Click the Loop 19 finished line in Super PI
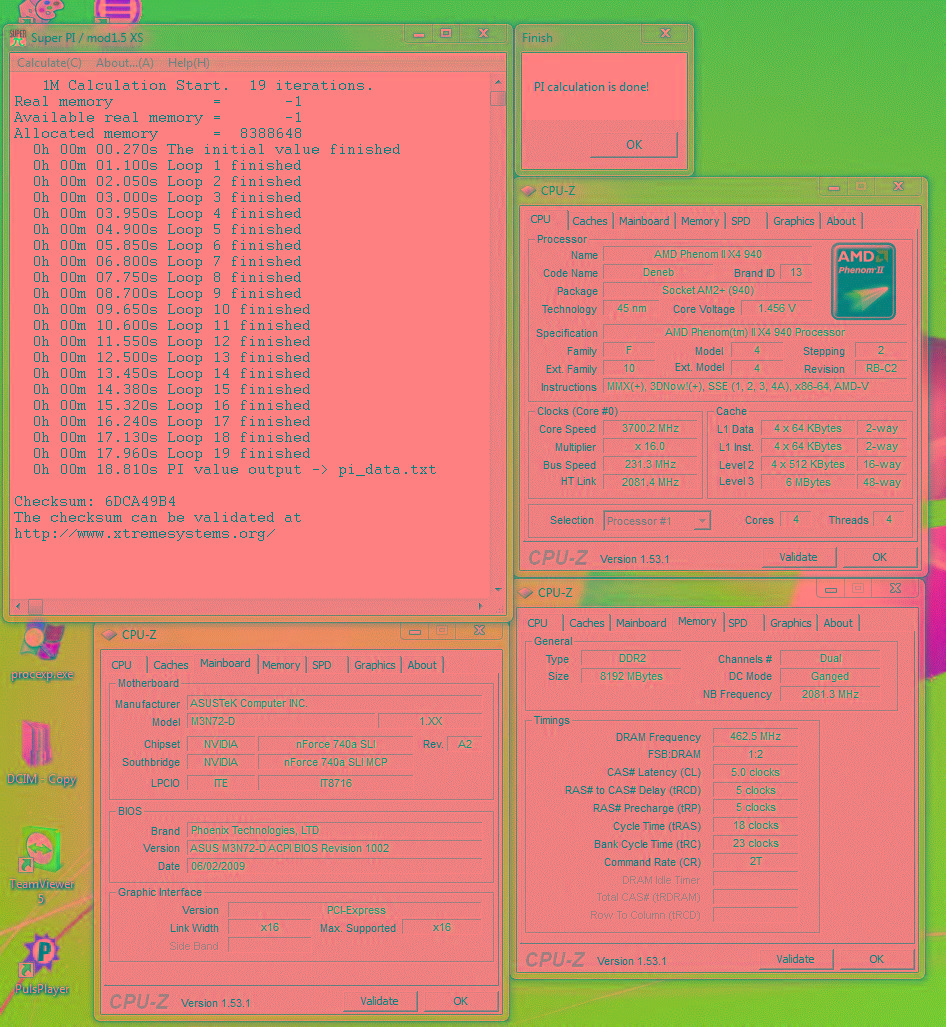The height and width of the screenshot is (1027, 946). point(172,454)
